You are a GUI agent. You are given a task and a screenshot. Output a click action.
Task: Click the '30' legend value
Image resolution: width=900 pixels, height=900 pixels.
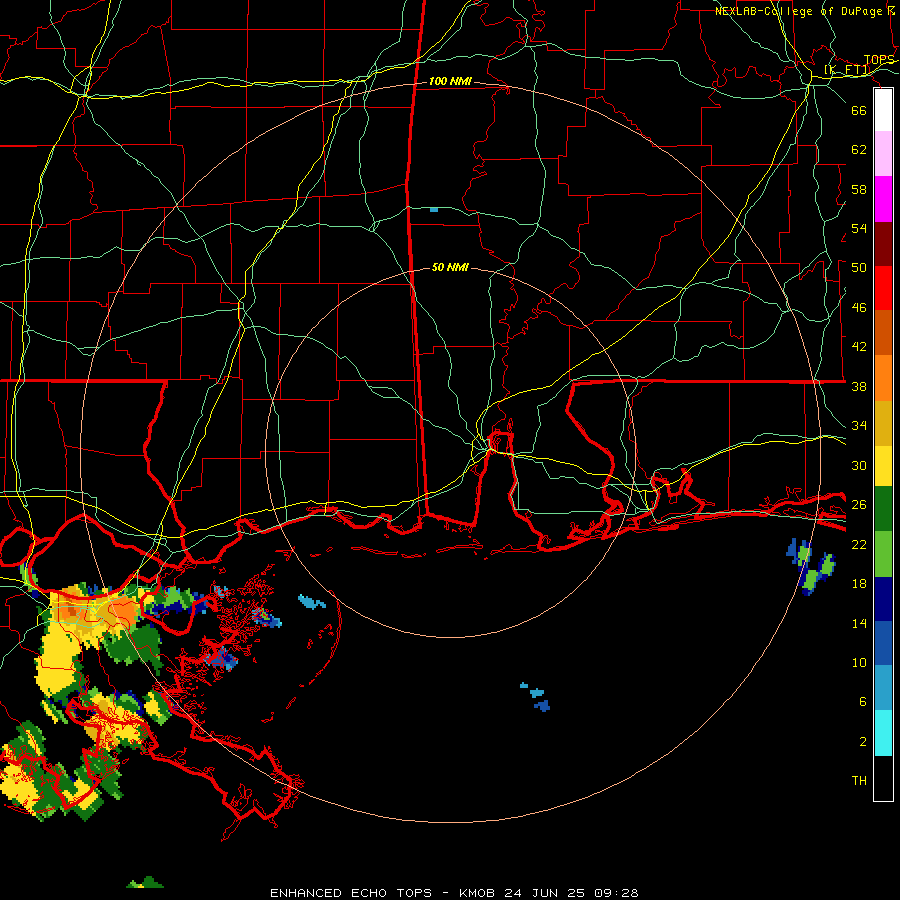click(859, 465)
